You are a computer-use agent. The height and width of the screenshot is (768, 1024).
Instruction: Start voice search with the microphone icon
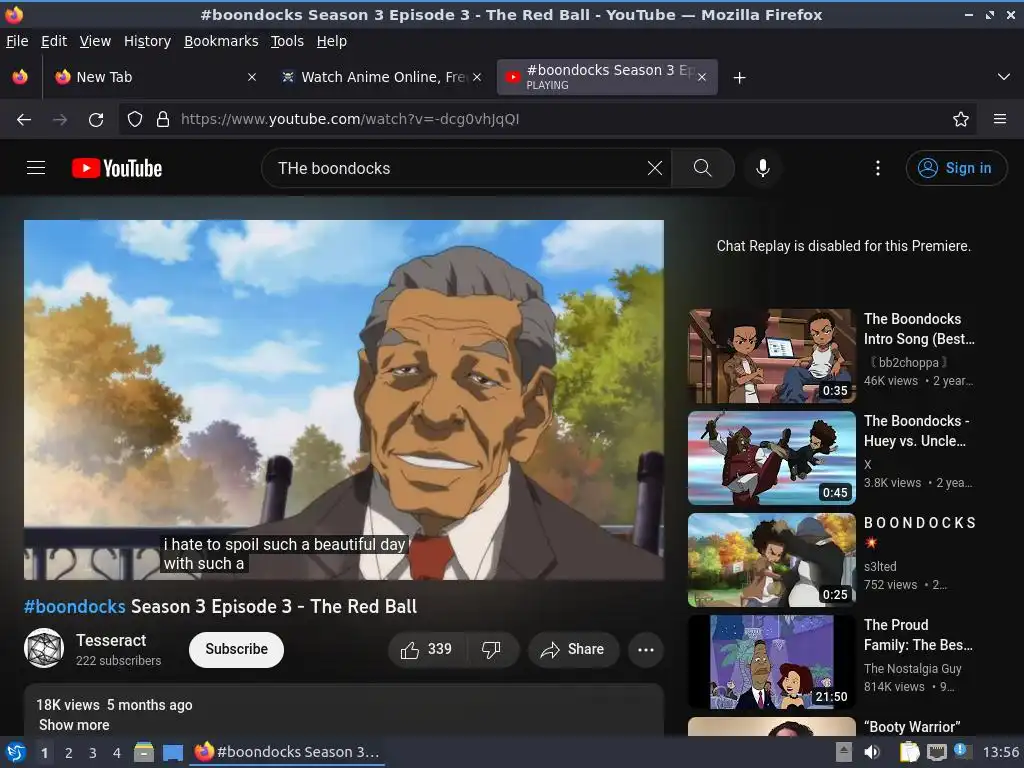[763, 168]
